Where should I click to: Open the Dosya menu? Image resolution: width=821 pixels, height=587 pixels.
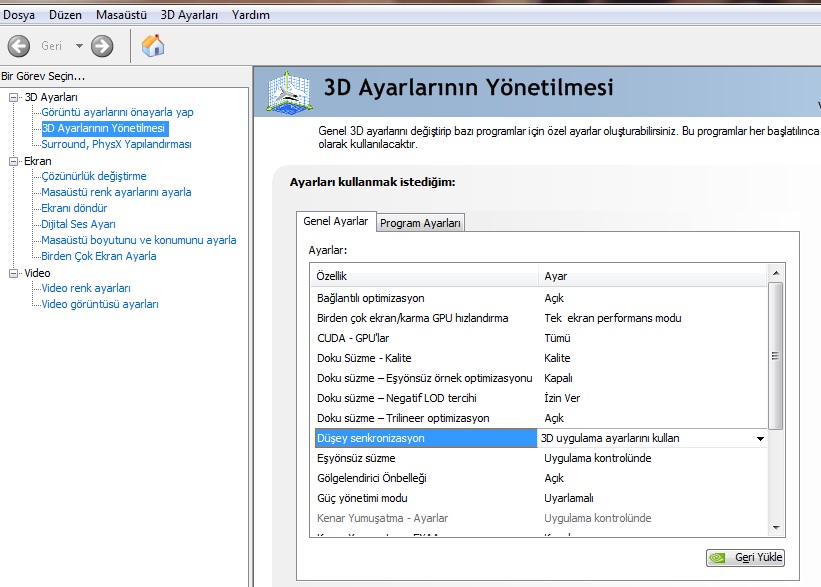click(19, 15)
